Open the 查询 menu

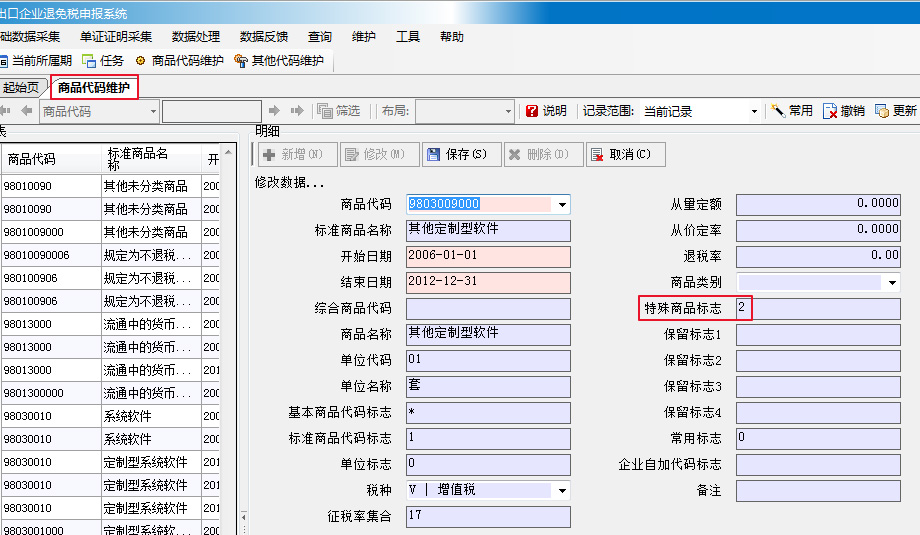tap(320, 36)
